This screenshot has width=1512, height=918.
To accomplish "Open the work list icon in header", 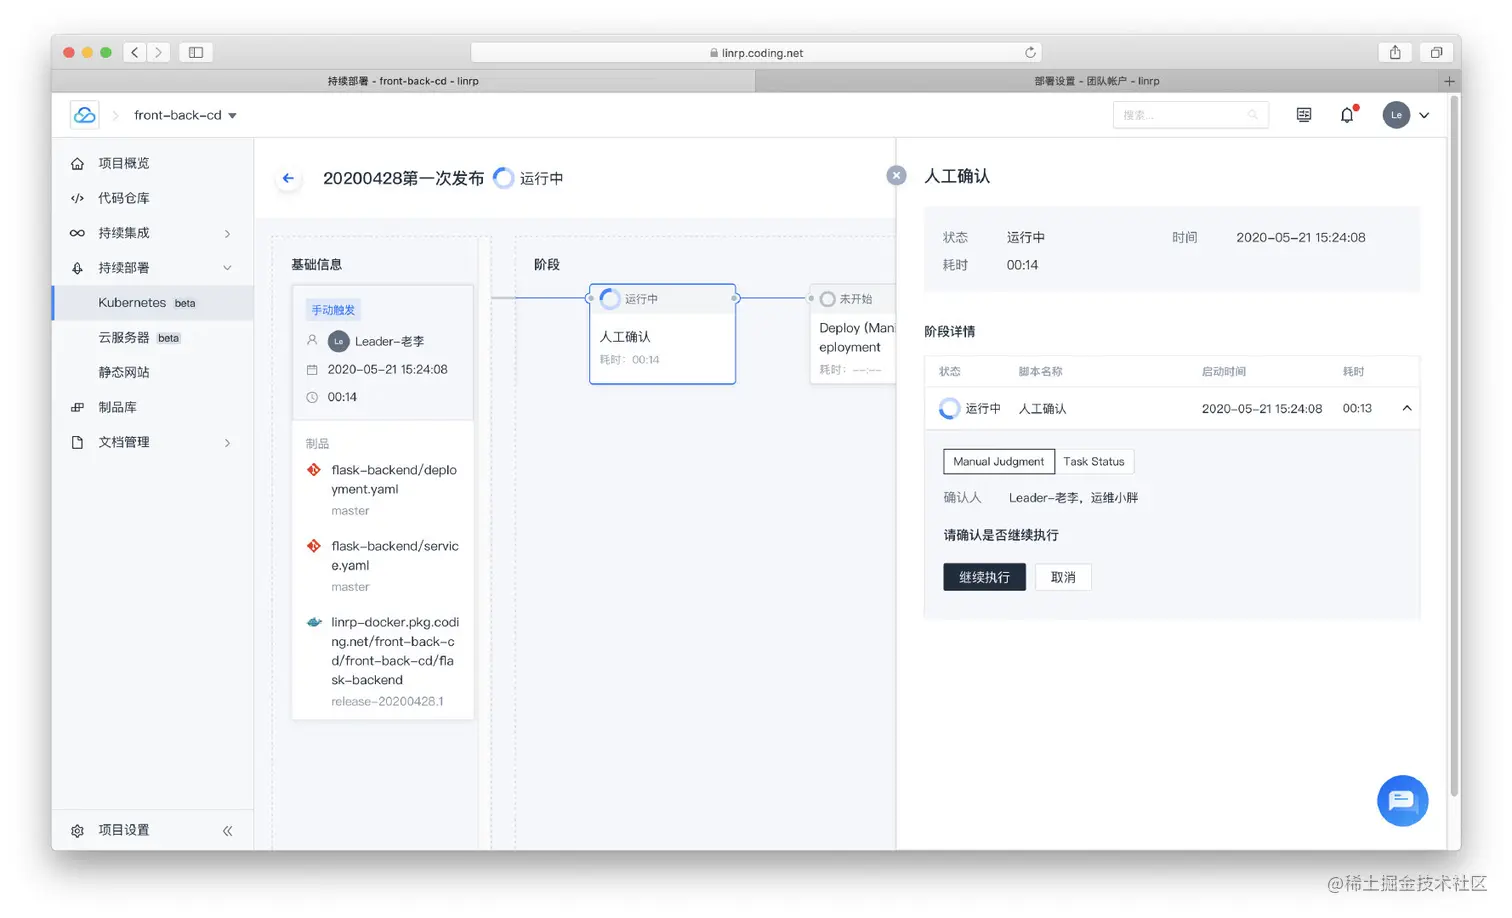I will tap(1304, 115).
